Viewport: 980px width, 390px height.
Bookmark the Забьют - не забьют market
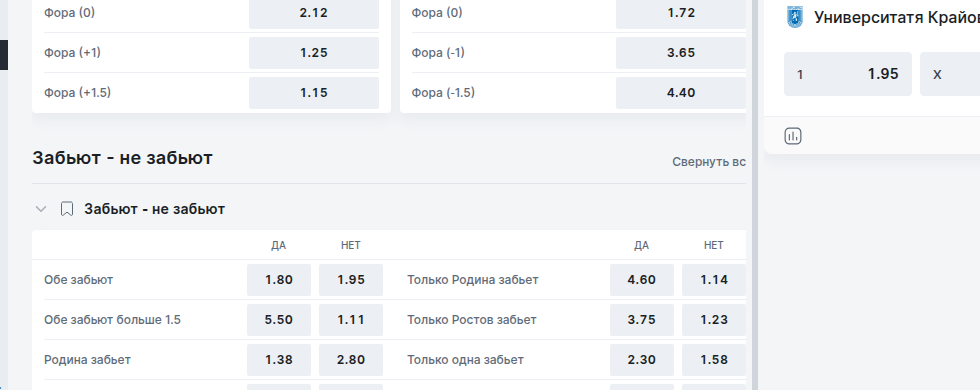click(67, 209)
